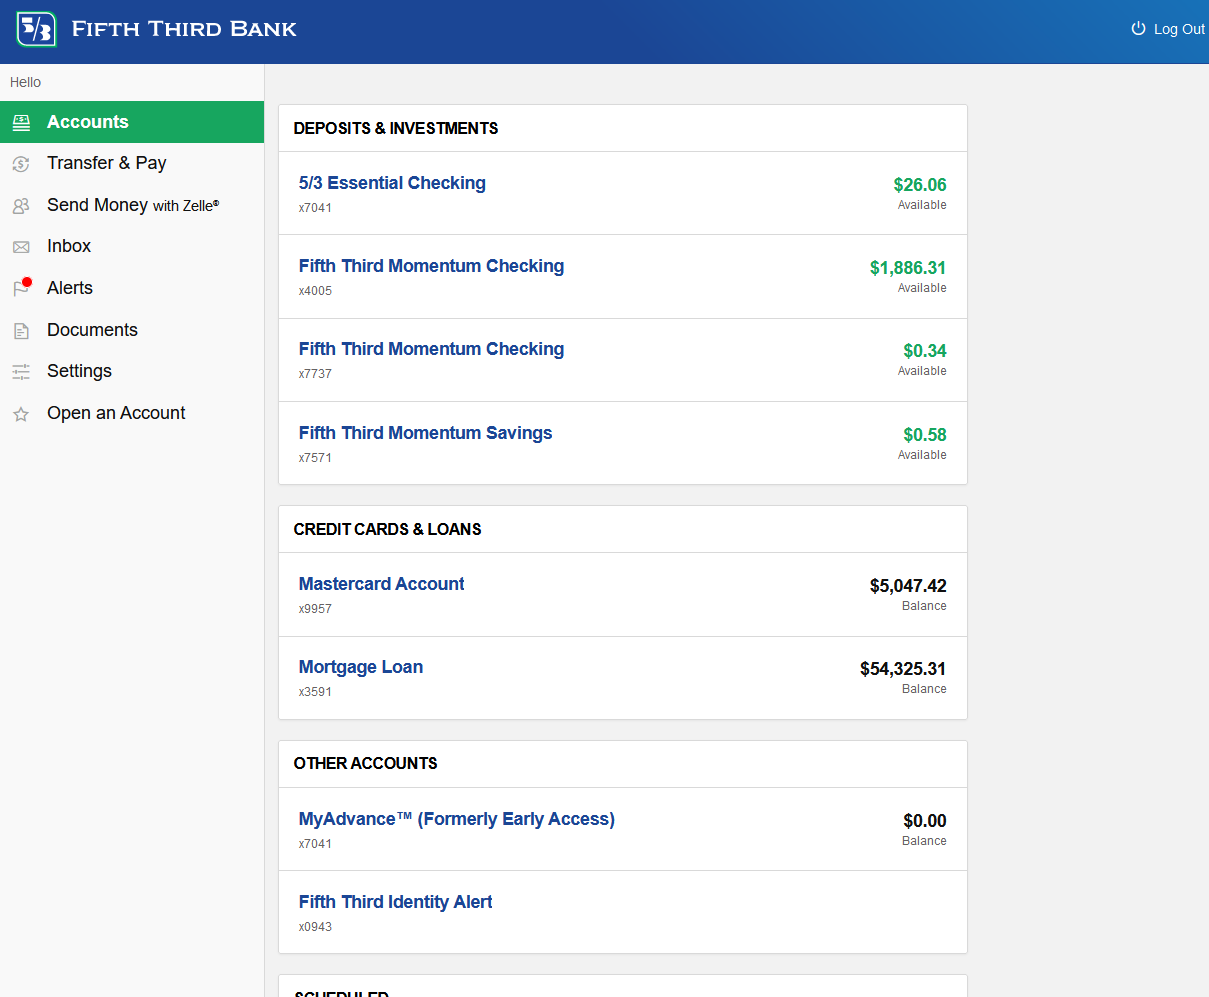Open Momentum Checking account x4005

tap(431, 266)
